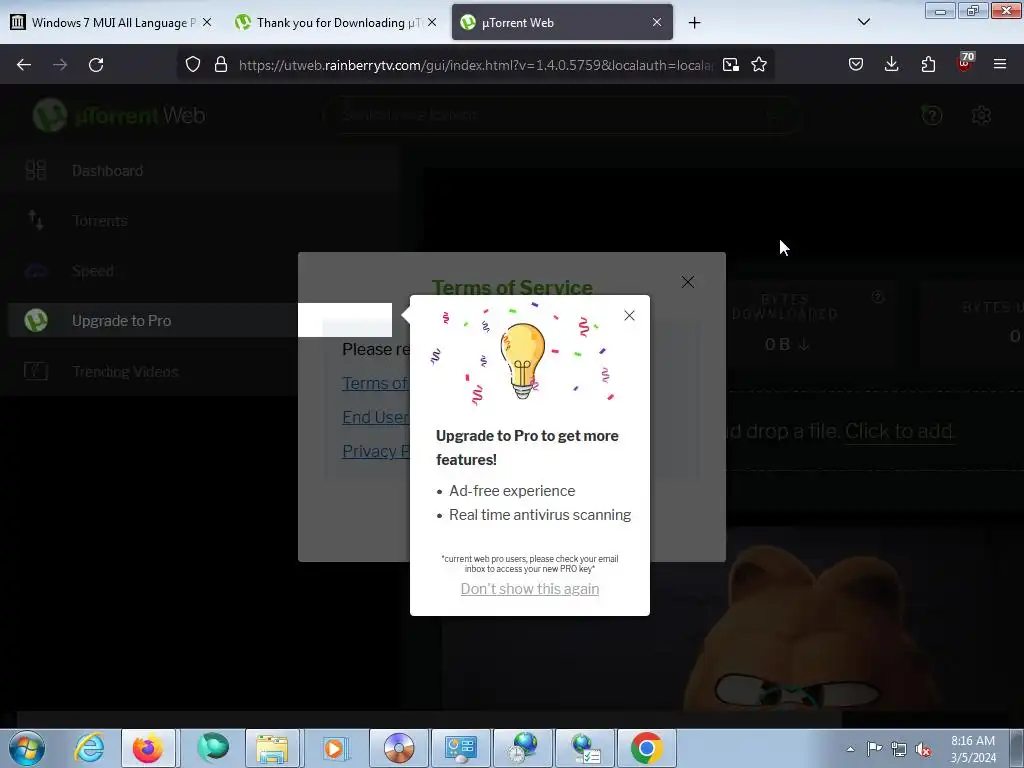
Task: Toggle picture-in-picture icon in address bar
Action: tap(731, 64)
